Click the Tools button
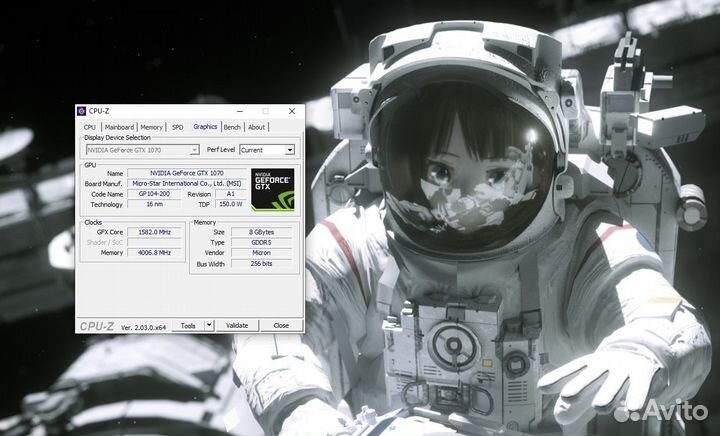This screenshot has height=436, width=720. (187, 325)
